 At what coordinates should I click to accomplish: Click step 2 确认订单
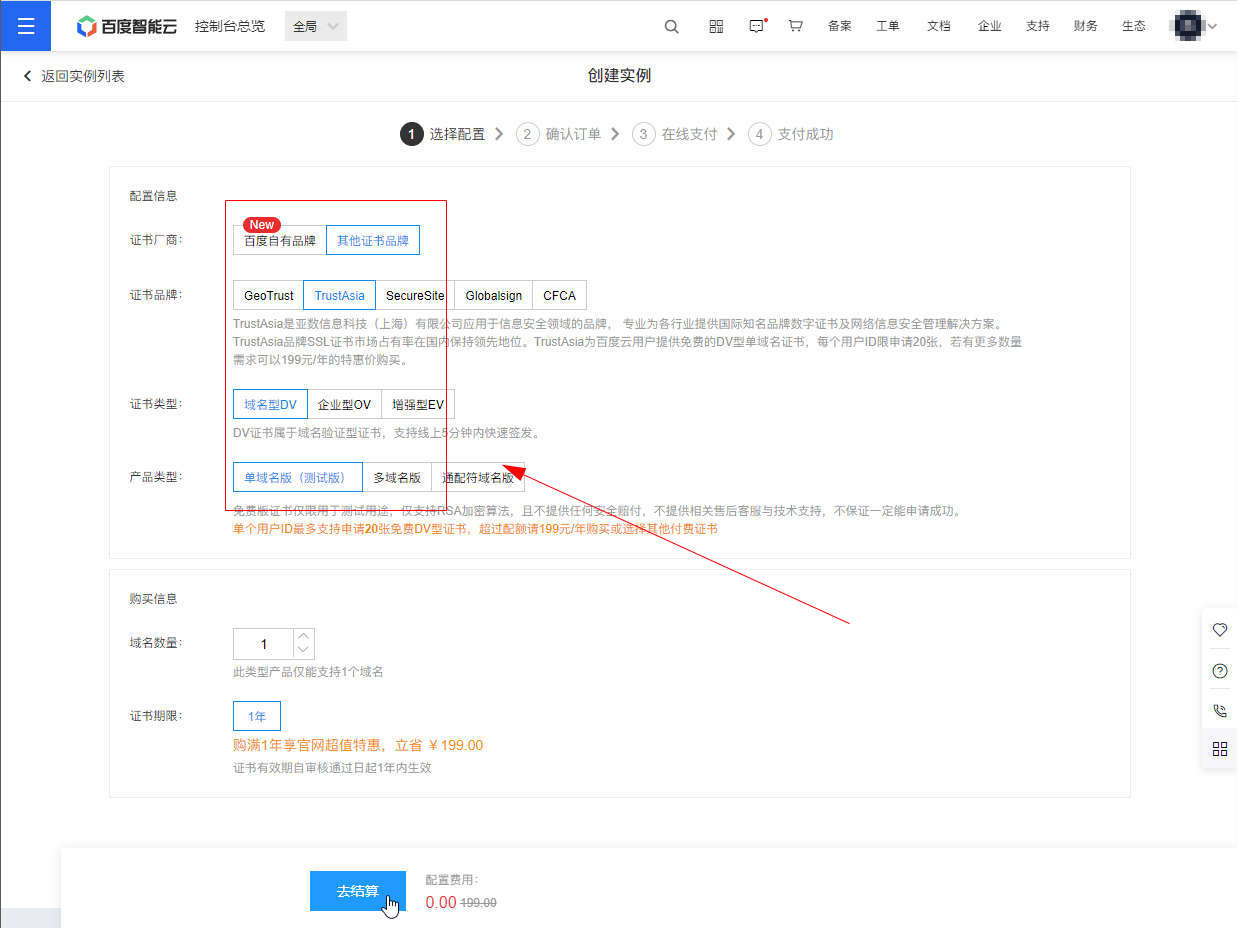559,134
